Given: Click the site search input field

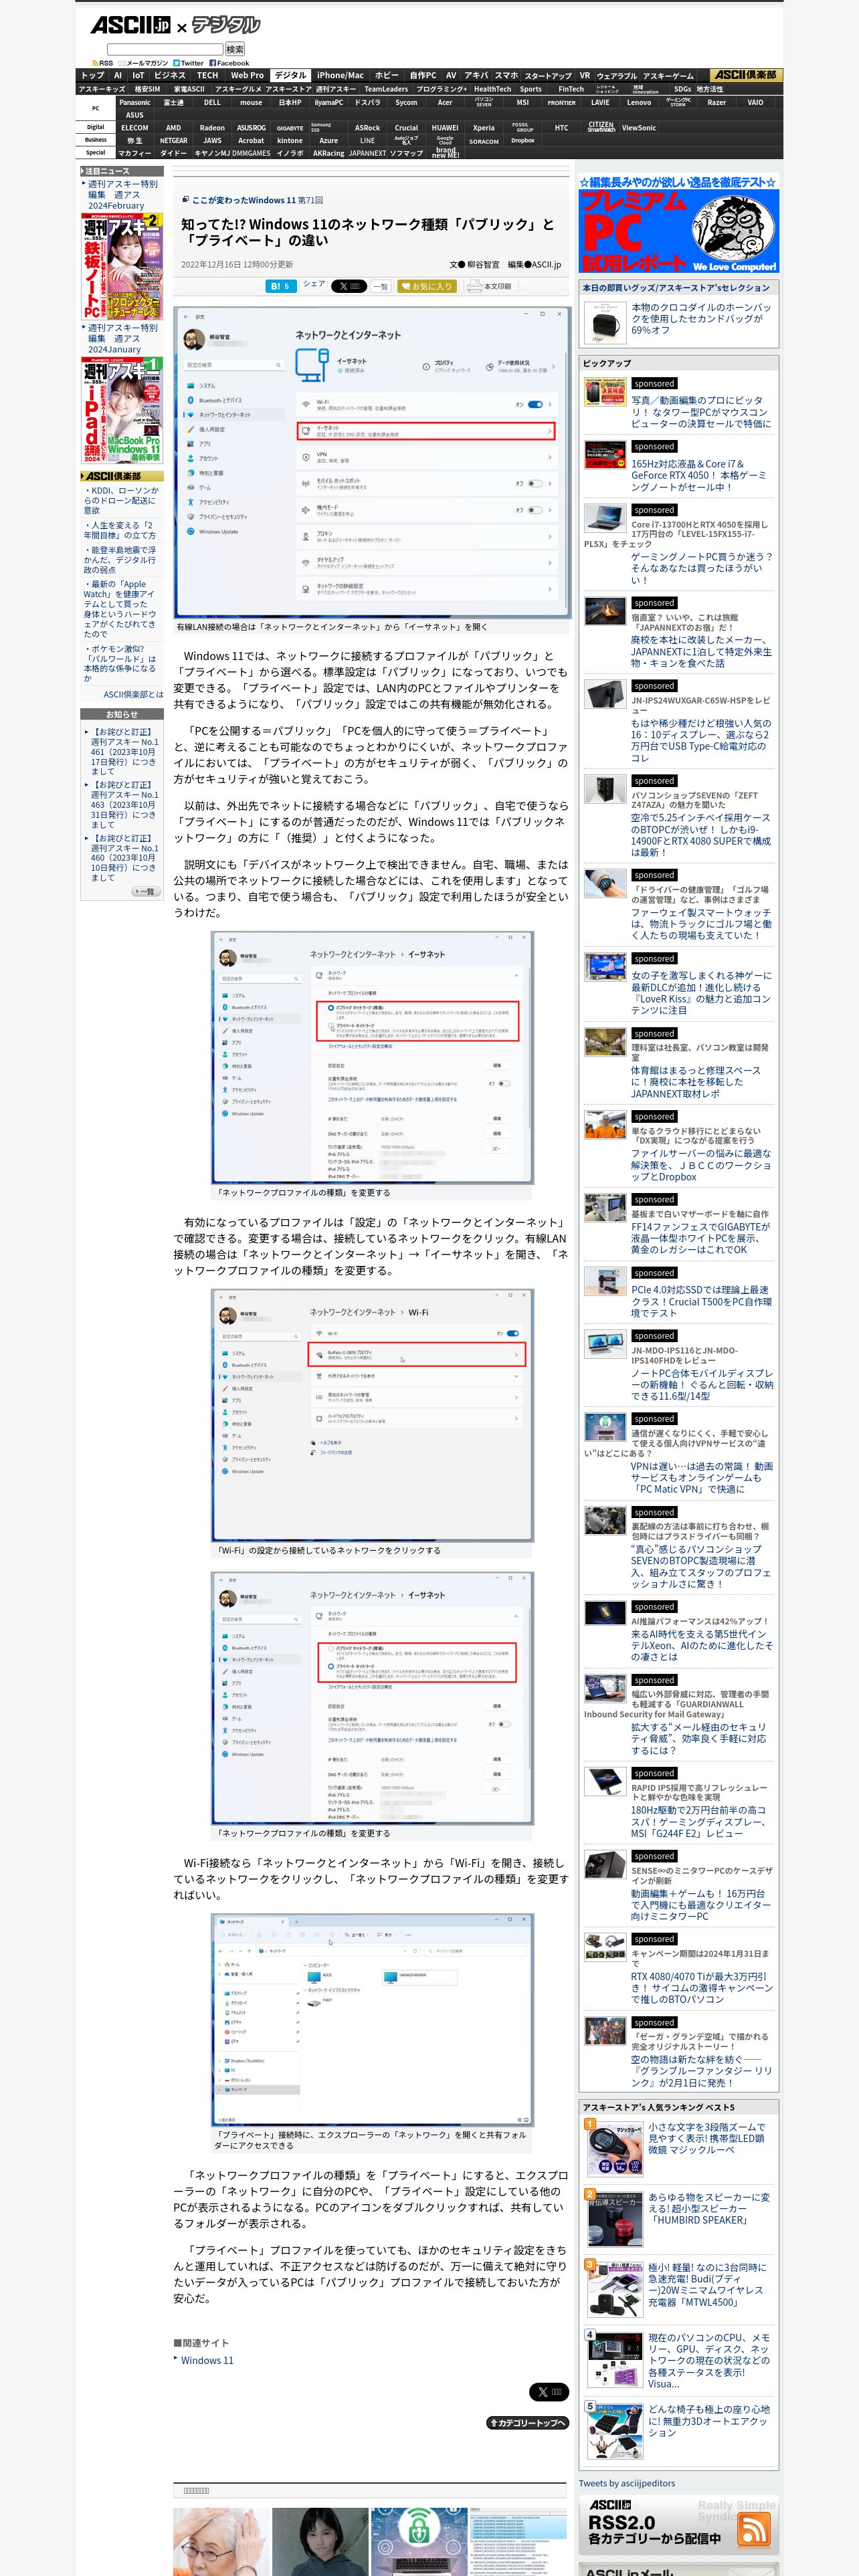Looking at the screenshot, I should (165, 49).
